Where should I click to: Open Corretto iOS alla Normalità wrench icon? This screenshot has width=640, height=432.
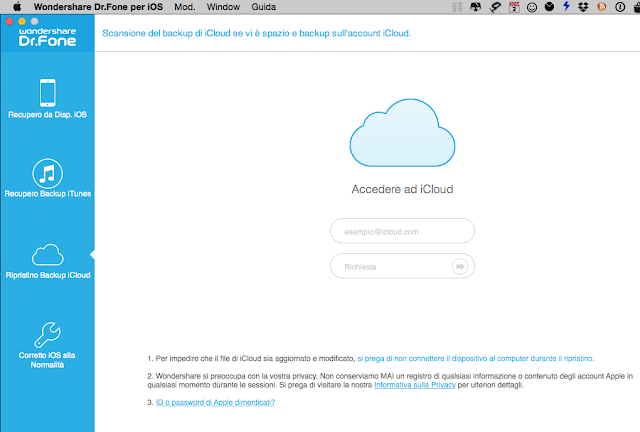(x=47, y=334)
